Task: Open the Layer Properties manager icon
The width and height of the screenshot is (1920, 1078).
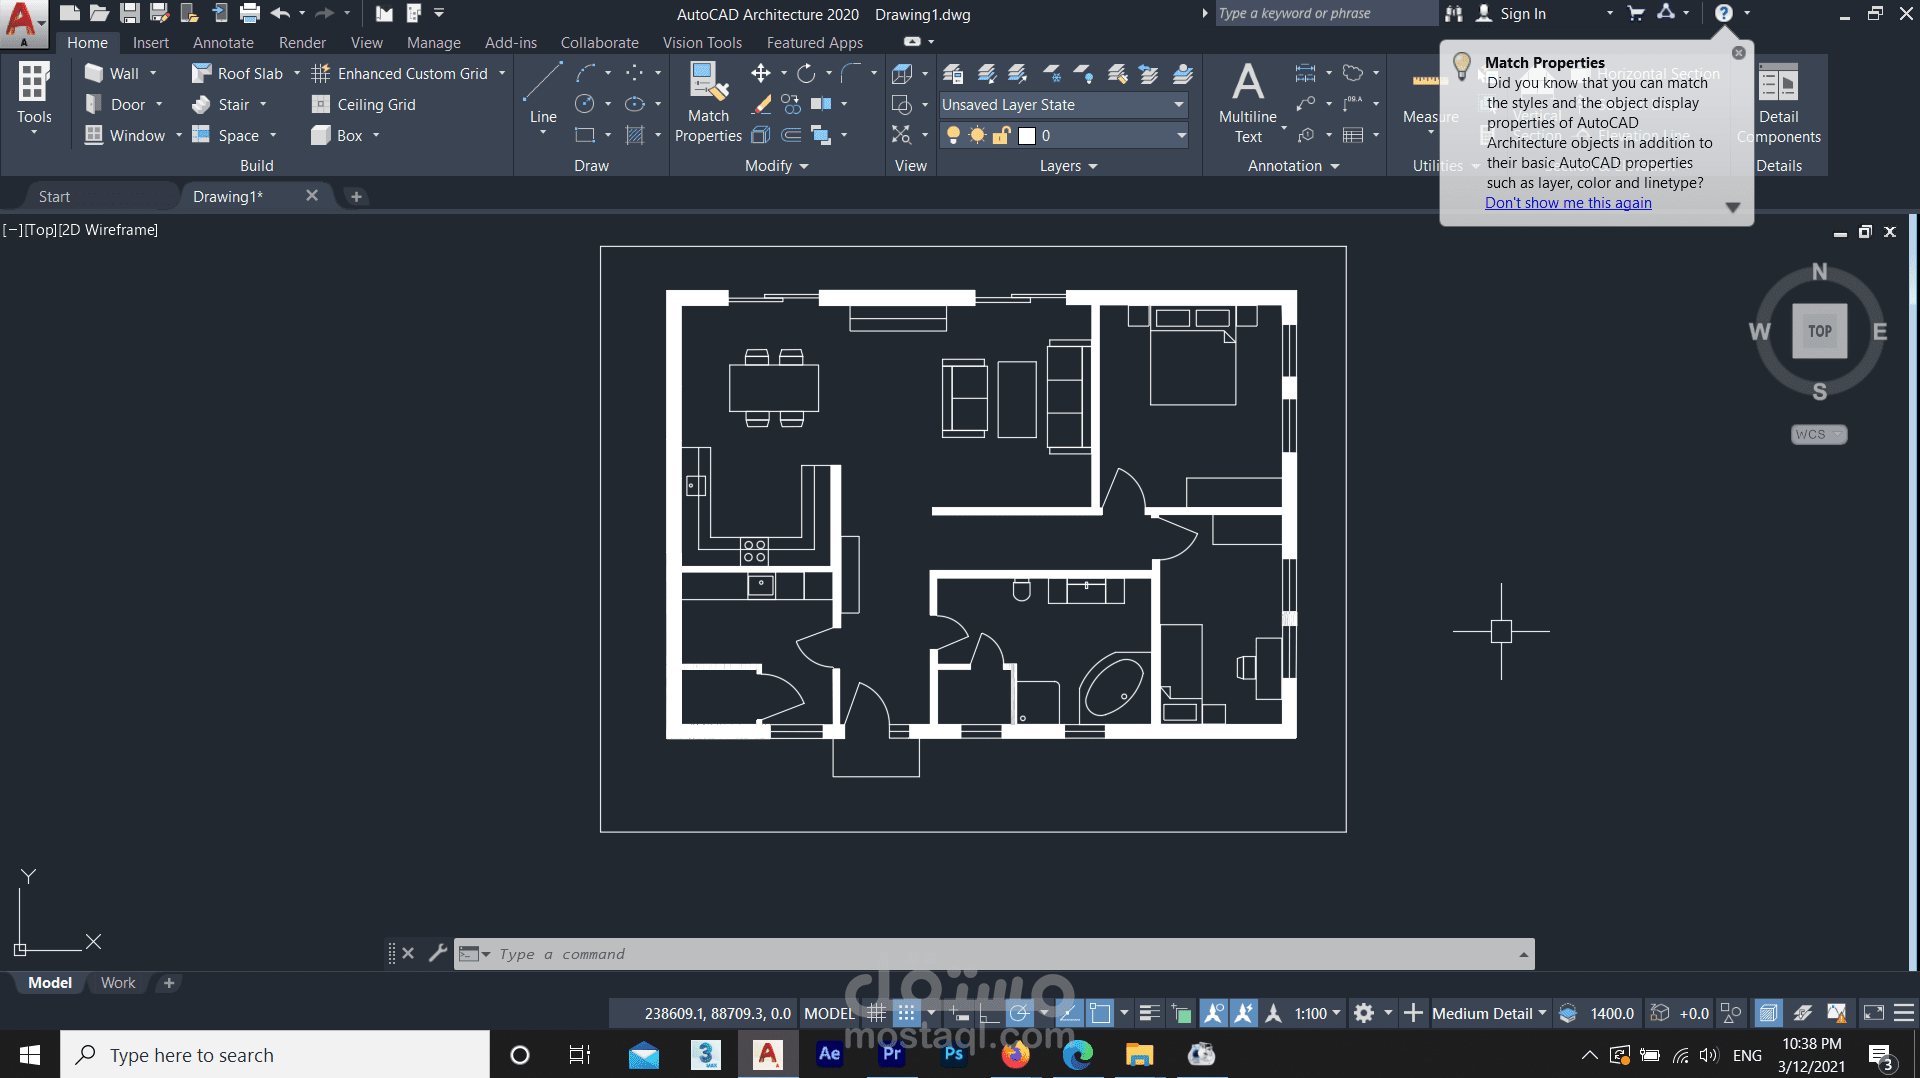Action: tap(953, 73)
